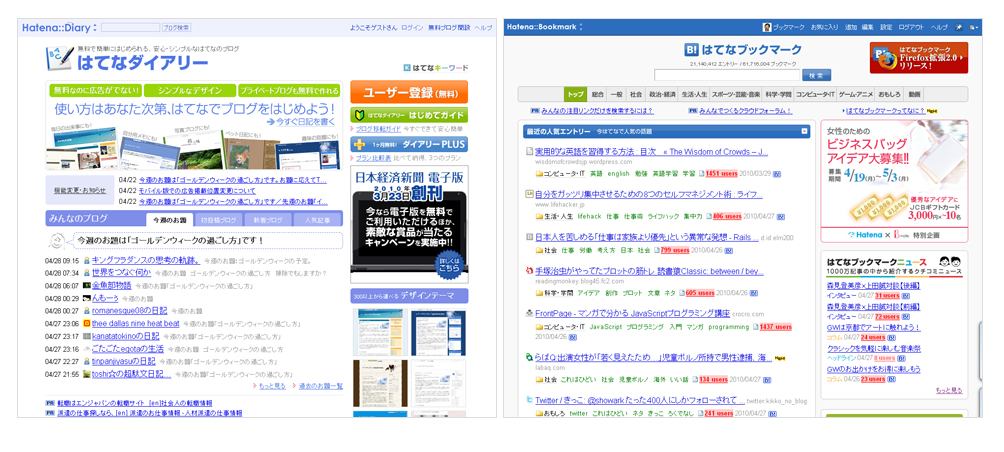
Task: Click the 今すぐ日記を書く link
Action: click(x=300, y=120)
